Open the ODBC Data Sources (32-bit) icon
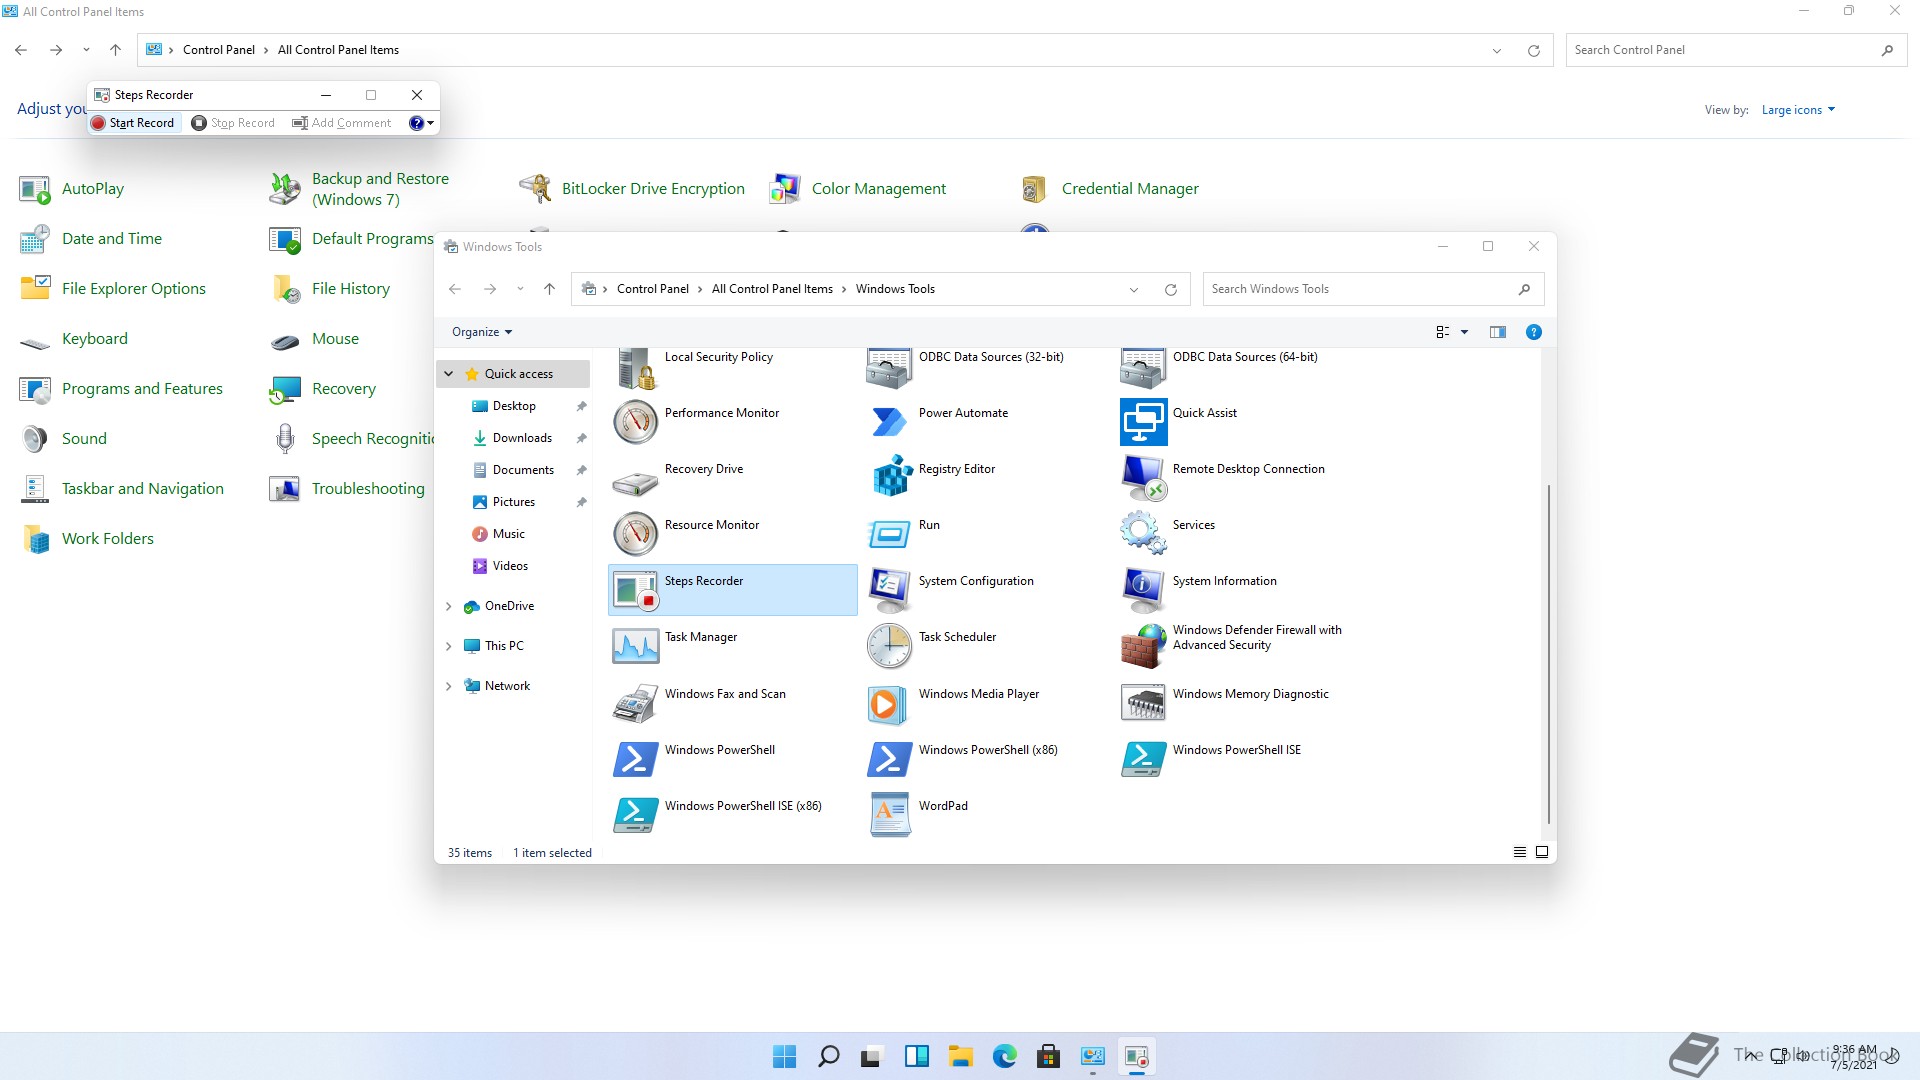This screenshot has height=1080, width=1920. click(x=889, y=368)
